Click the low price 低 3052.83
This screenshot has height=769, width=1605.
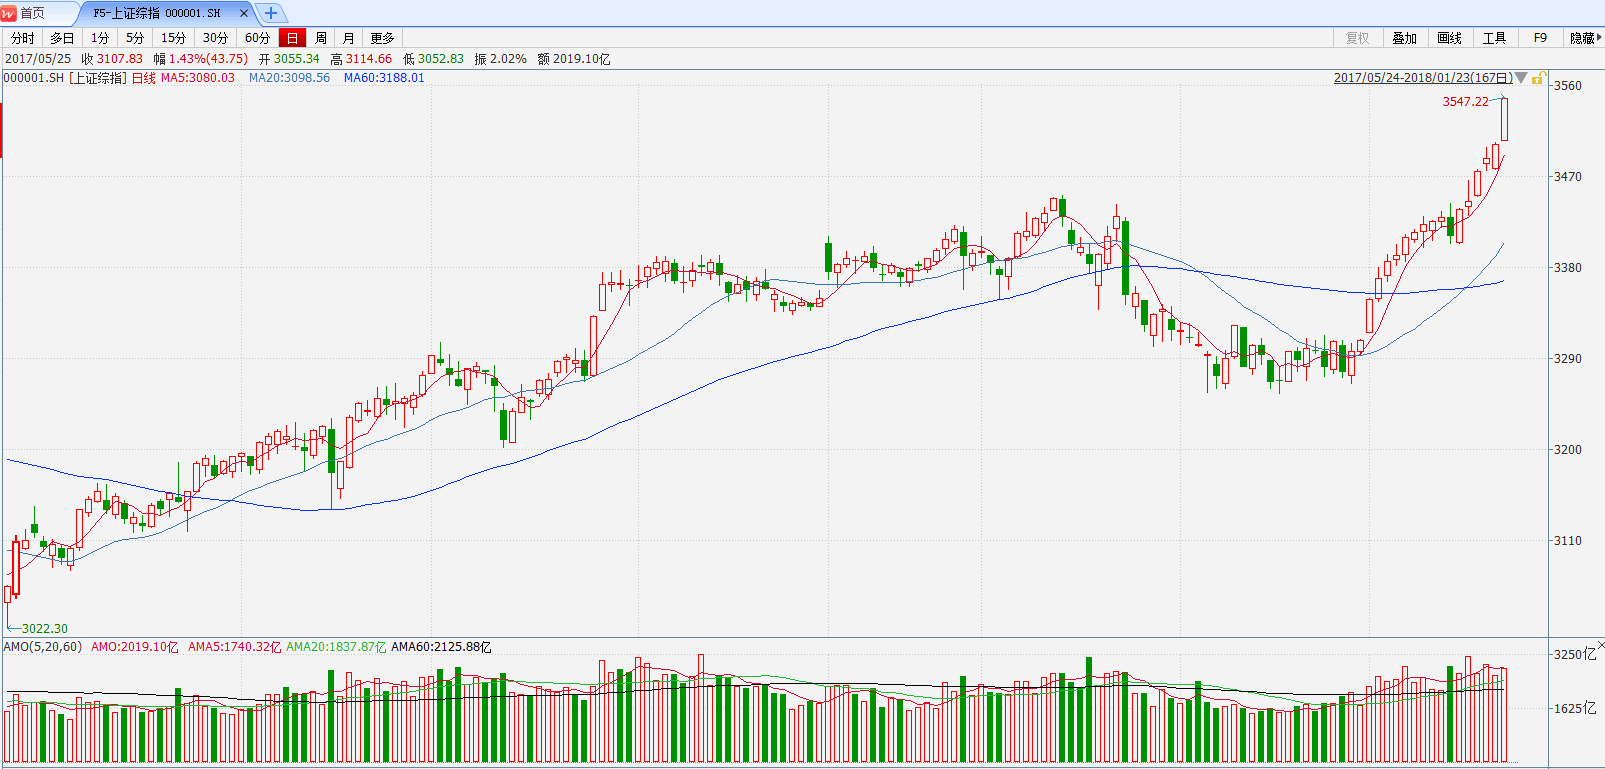pyautogui.click(x=433, y=59)
